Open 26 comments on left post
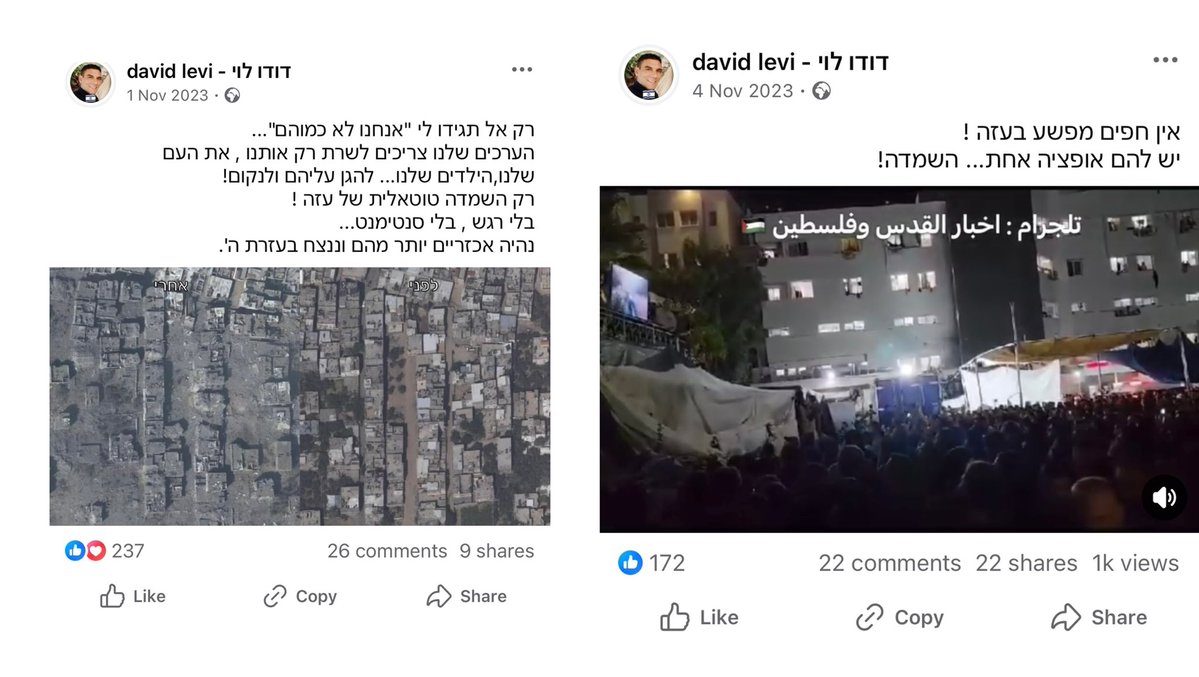 (387, 551)
